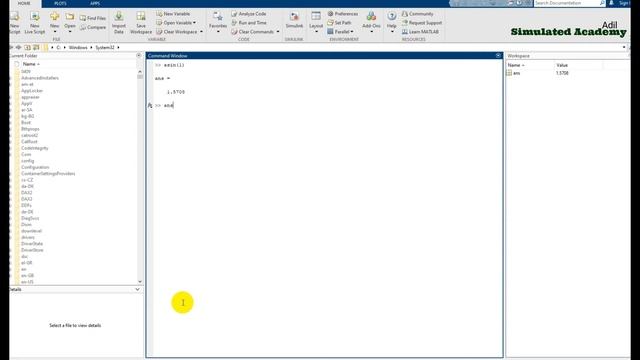
Task: Expand the Open dropdown arrow
Action: tap(70, 32)
